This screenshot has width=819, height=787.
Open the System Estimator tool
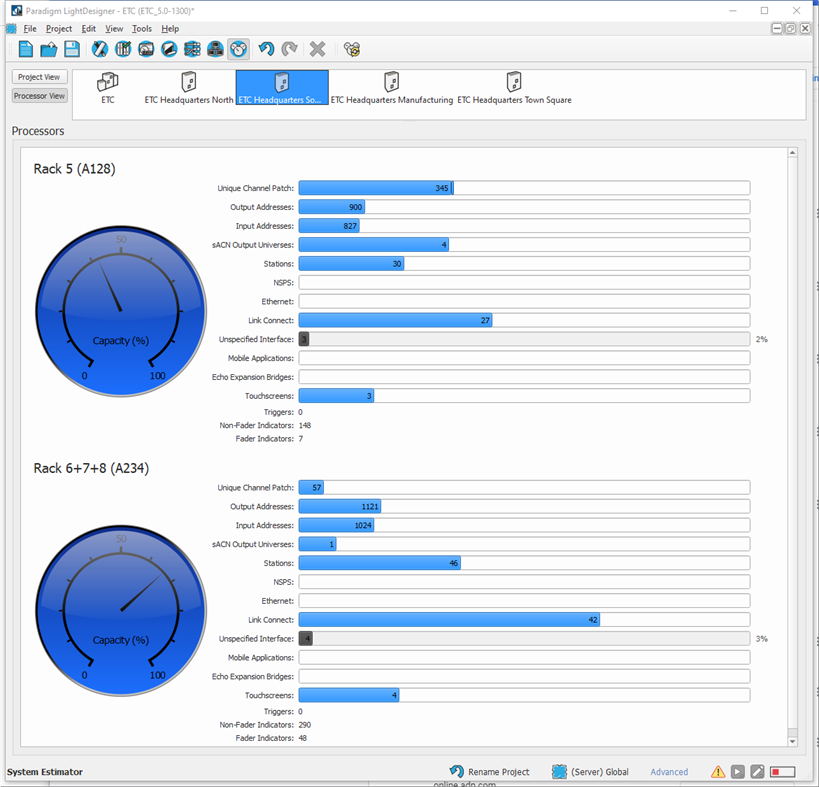237,48
